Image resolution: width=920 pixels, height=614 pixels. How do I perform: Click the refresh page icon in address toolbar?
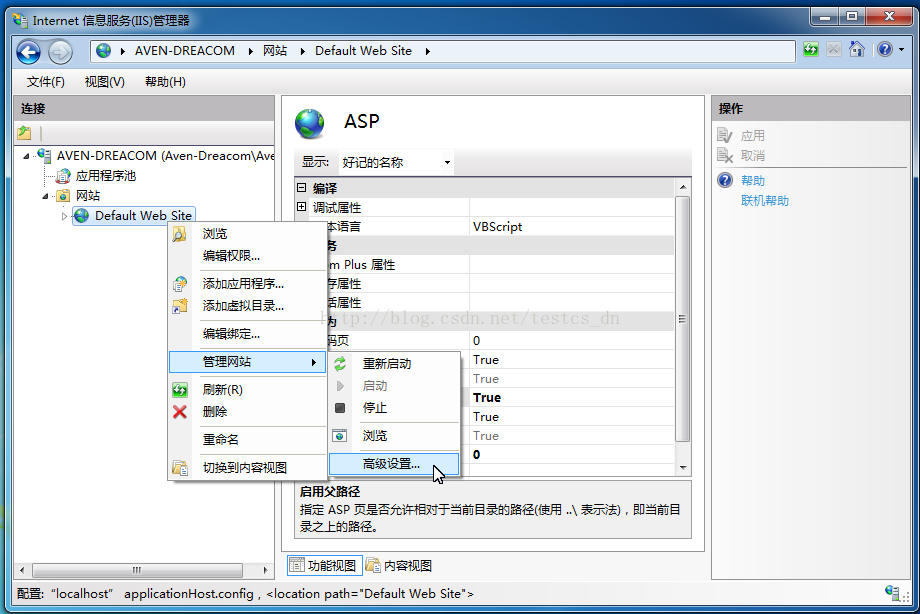tap(811, 49)
